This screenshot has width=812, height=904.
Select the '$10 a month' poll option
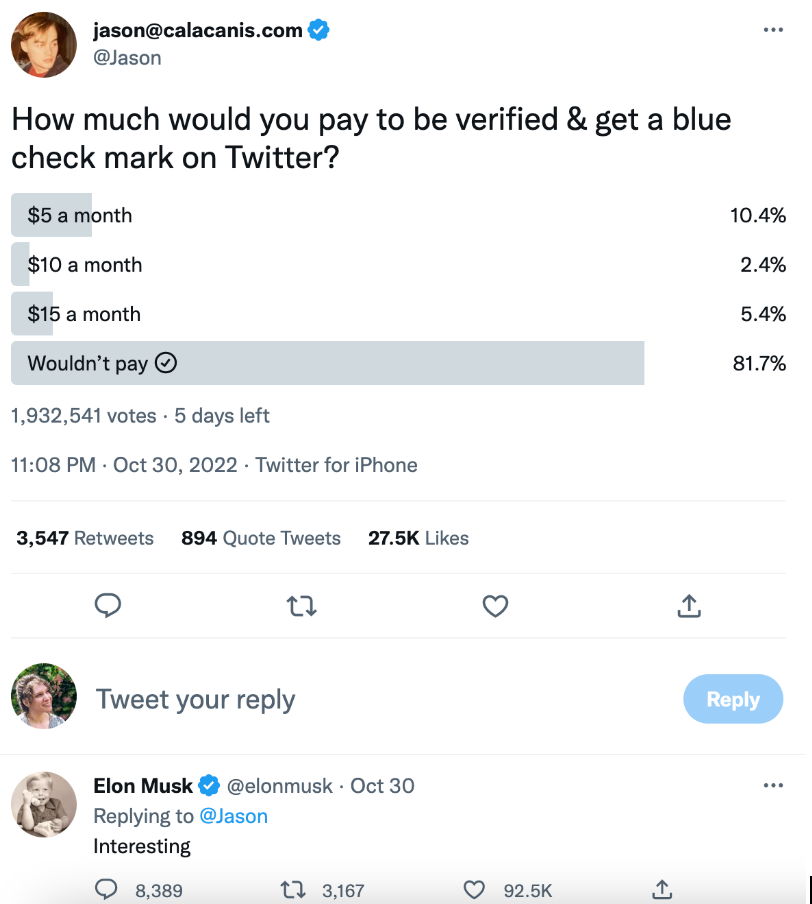pos(85,265)
